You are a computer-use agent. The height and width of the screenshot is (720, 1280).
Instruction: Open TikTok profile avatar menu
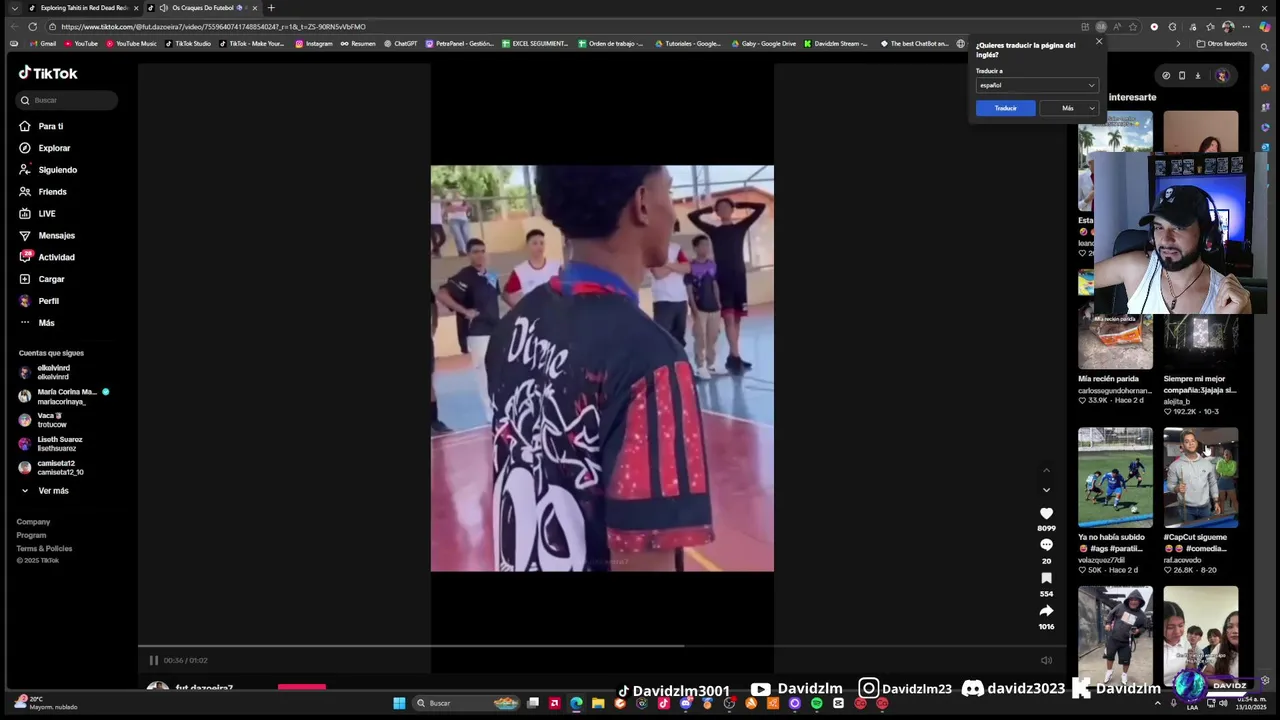tap(1221, 75)
